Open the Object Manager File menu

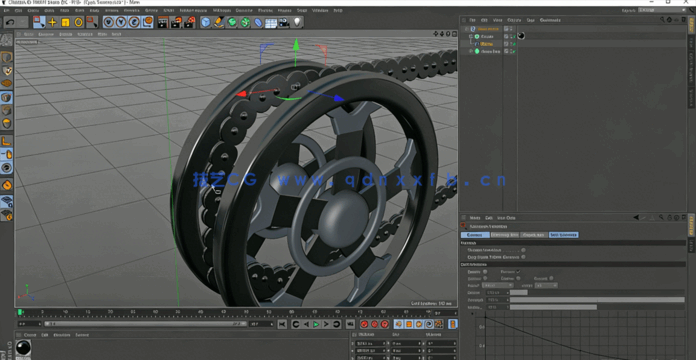click(x=473, y=20)
